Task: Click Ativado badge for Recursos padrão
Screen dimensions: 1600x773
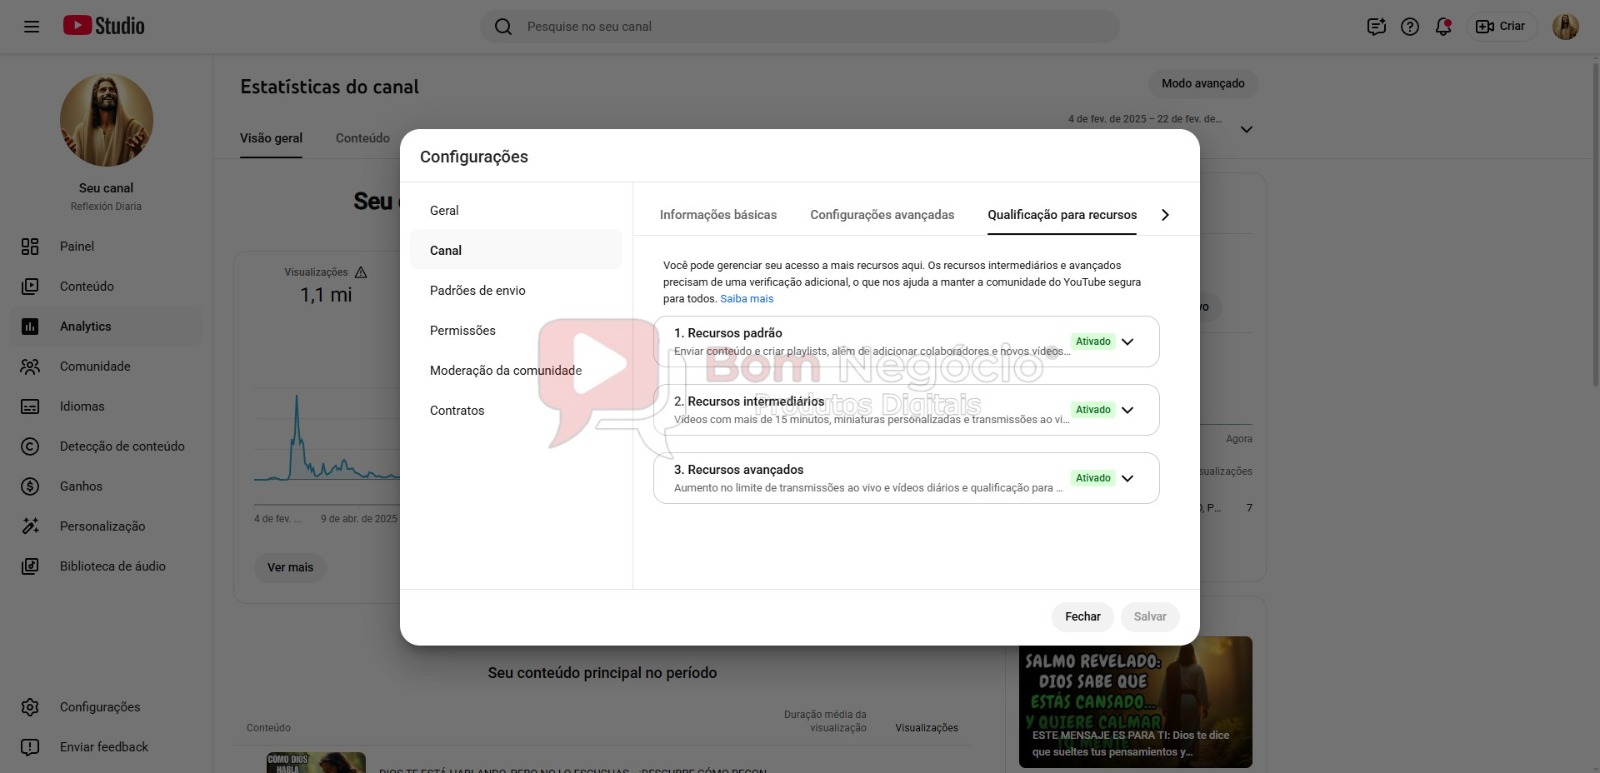Action: point(1093,342)
